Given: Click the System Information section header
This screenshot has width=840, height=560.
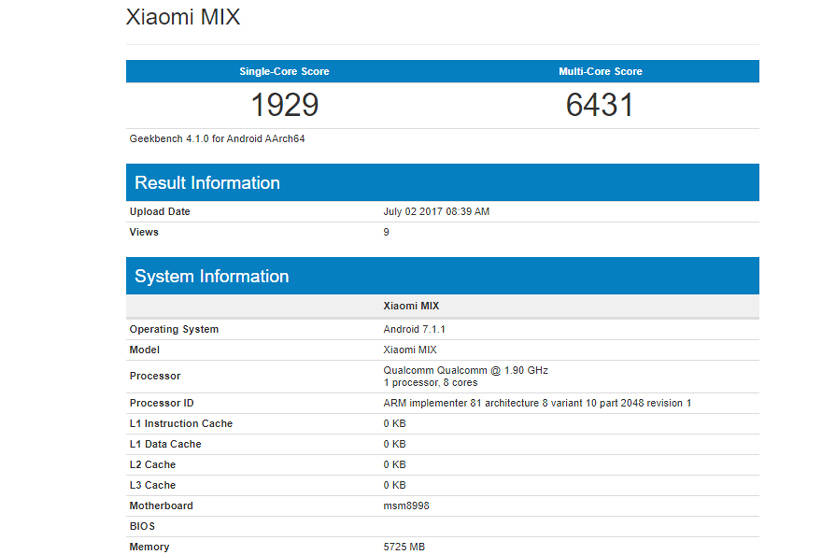Looking at the screenshot, I should pos(442,276).
